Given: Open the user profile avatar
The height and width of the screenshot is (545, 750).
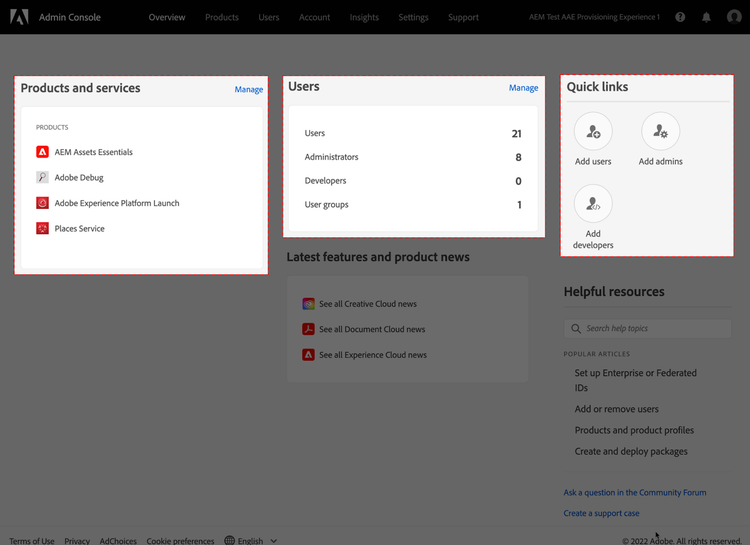Looking at the screenshot, I should pyautogui.click(x=734, y=17).
